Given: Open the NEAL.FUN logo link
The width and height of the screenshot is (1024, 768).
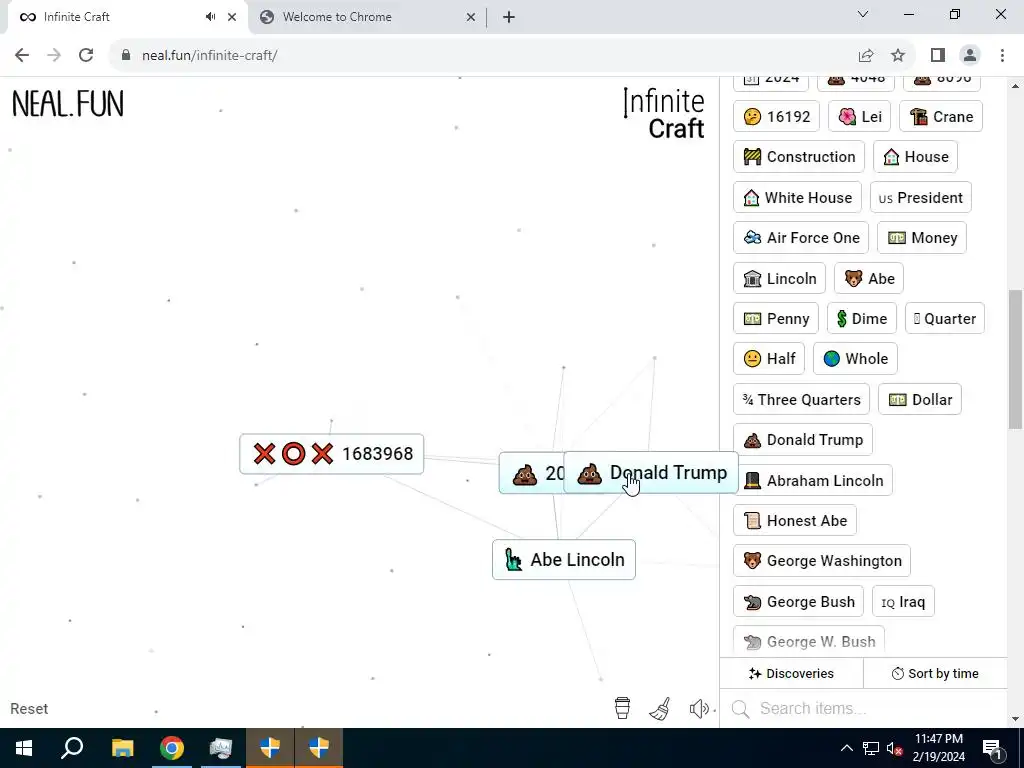Looking at the screenshot, I should pos(68,104).
